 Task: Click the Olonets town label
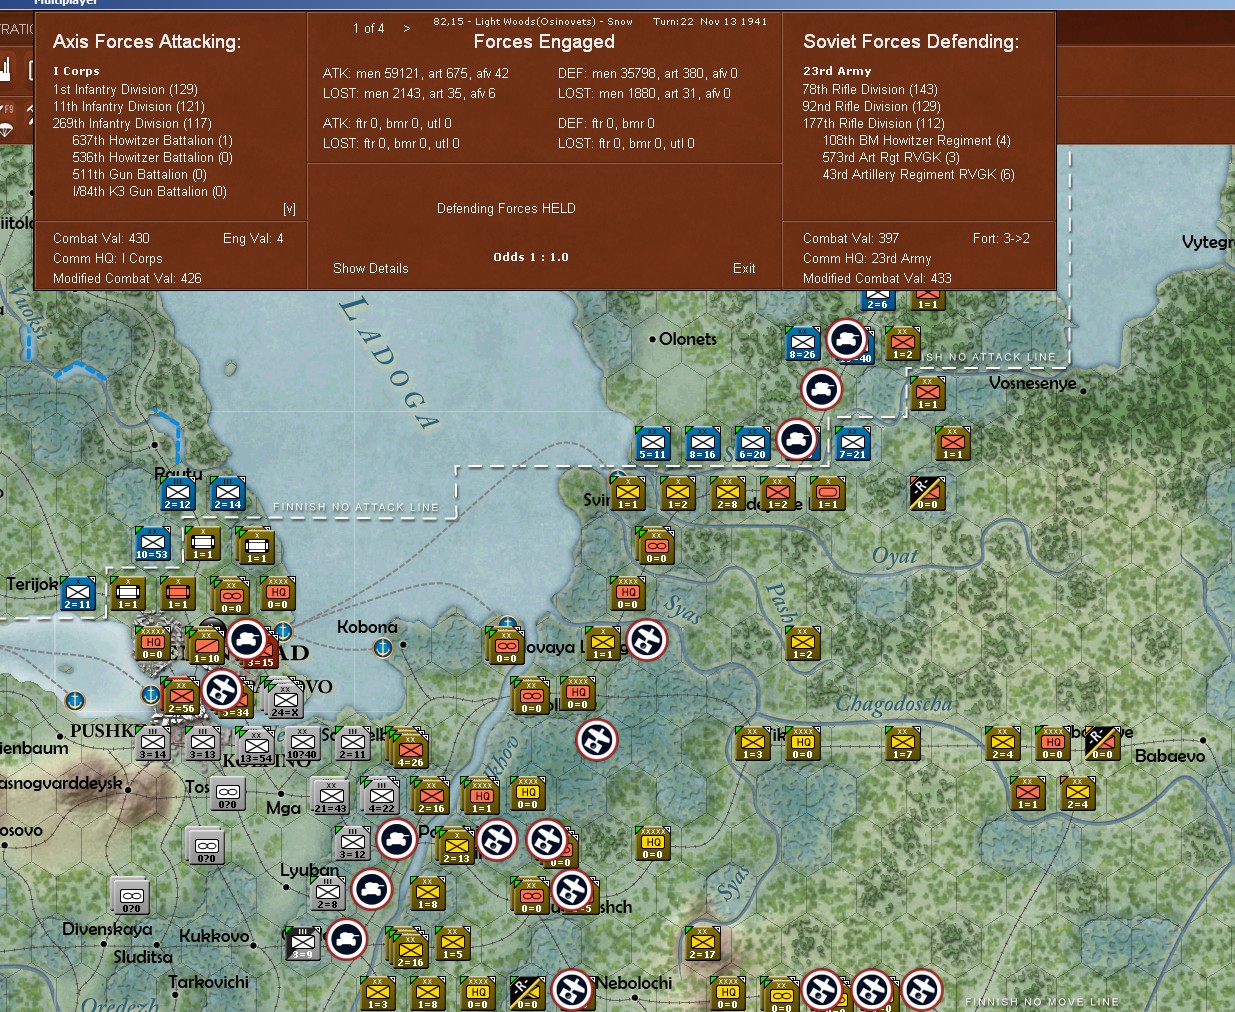point(688,339)
